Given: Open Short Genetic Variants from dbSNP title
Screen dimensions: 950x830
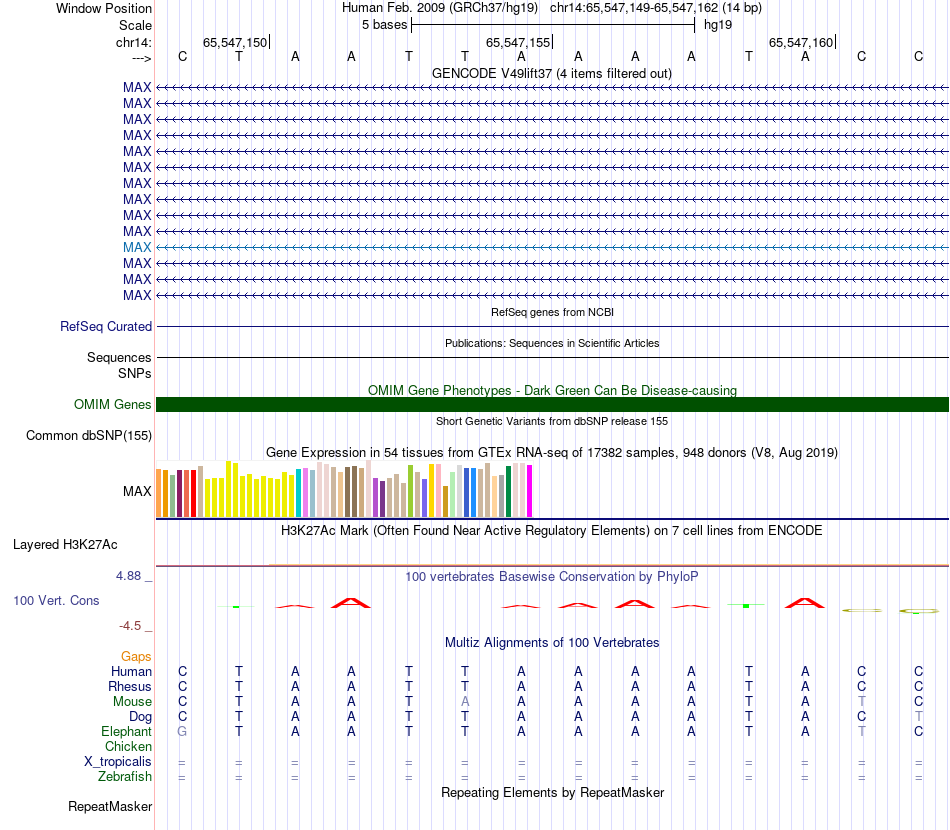Looking at the screenshot, I should coord(552,421).
